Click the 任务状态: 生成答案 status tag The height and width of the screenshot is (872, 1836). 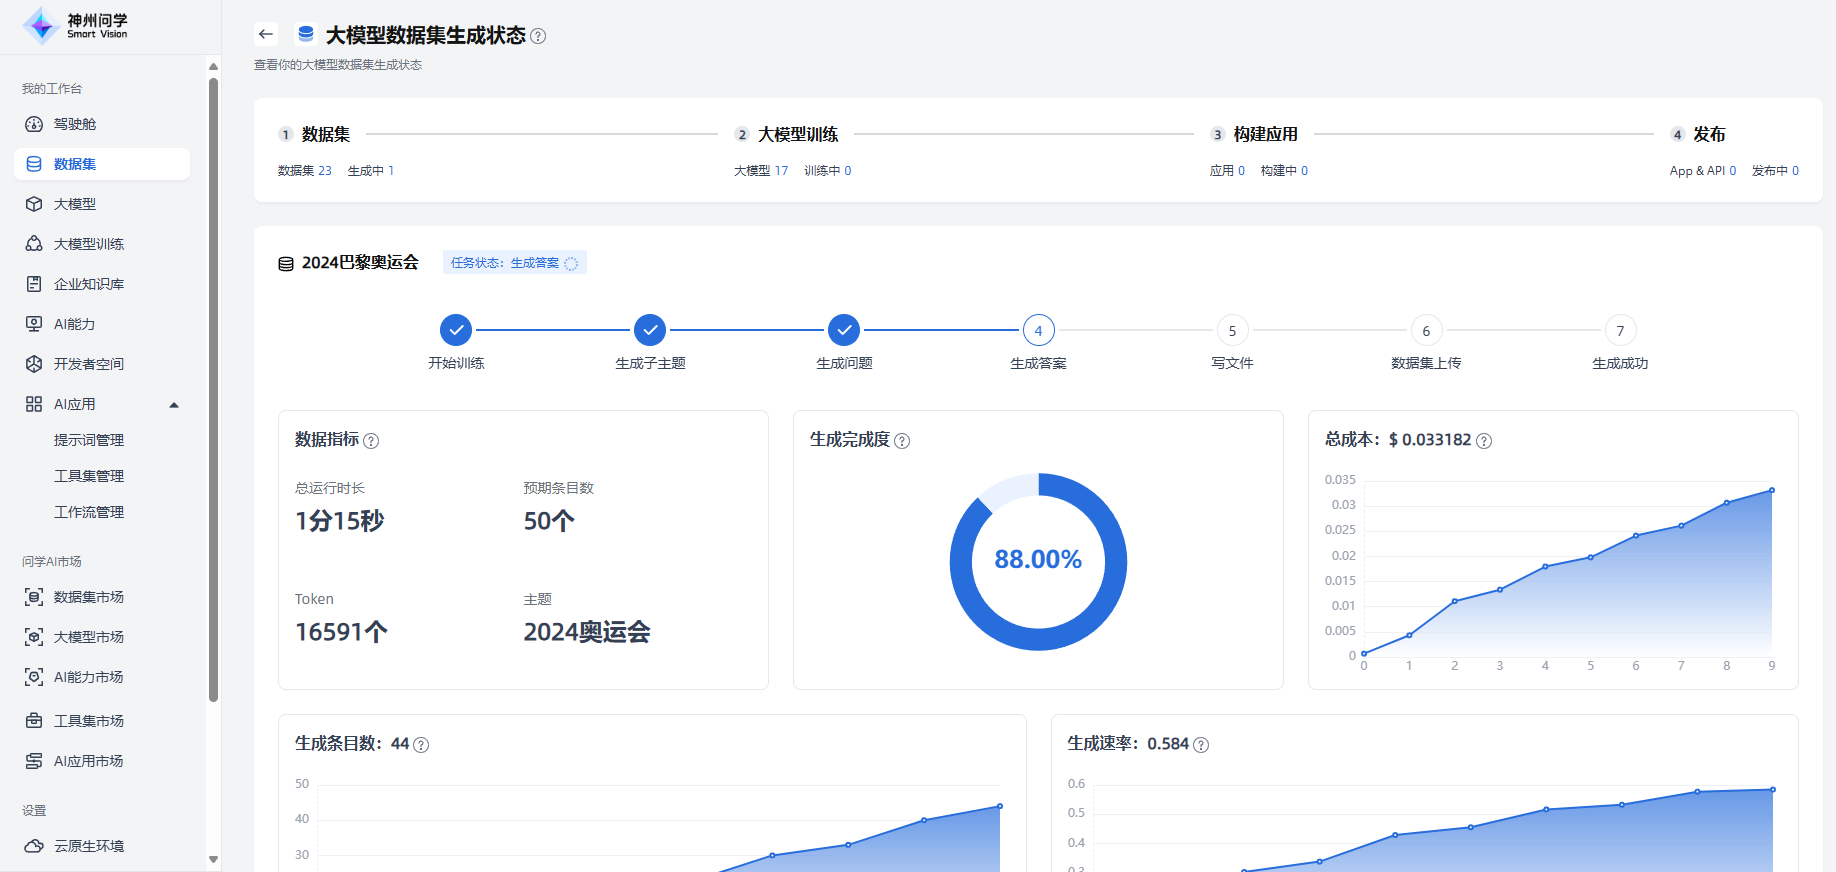pyautogui.click(x=515, y=263)
